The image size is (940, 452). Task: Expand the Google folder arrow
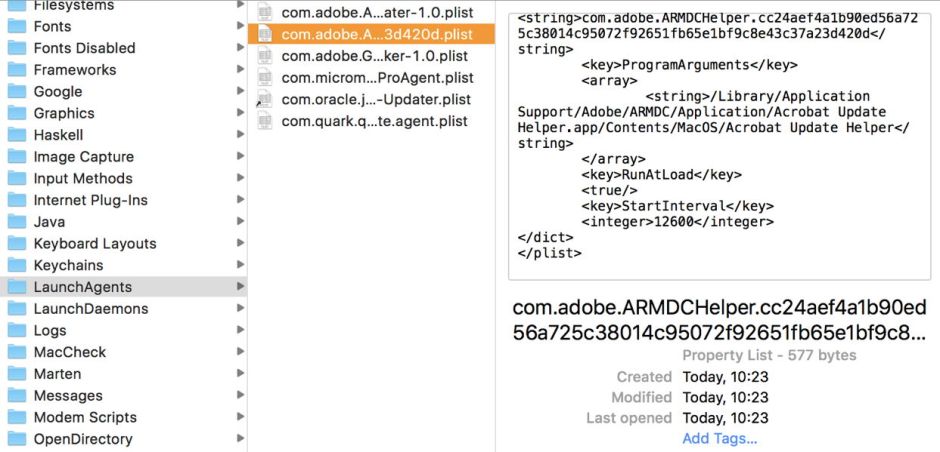pos(240,91)
